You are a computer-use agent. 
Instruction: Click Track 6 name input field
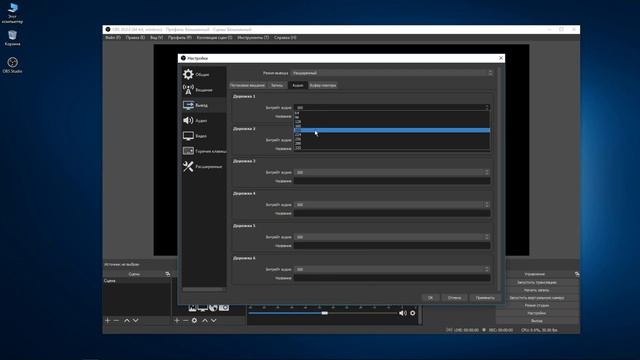click(392, 278)
